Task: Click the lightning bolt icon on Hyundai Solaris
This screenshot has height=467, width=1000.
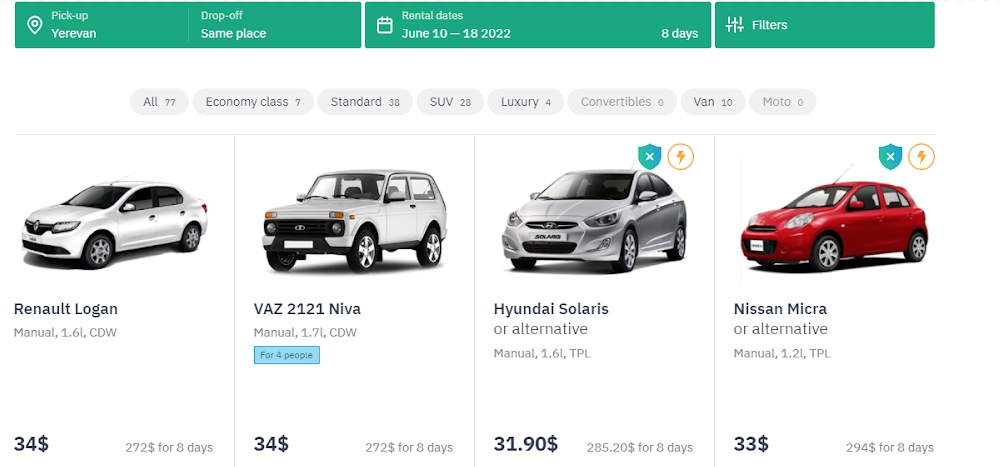Action: pos(681,157)
